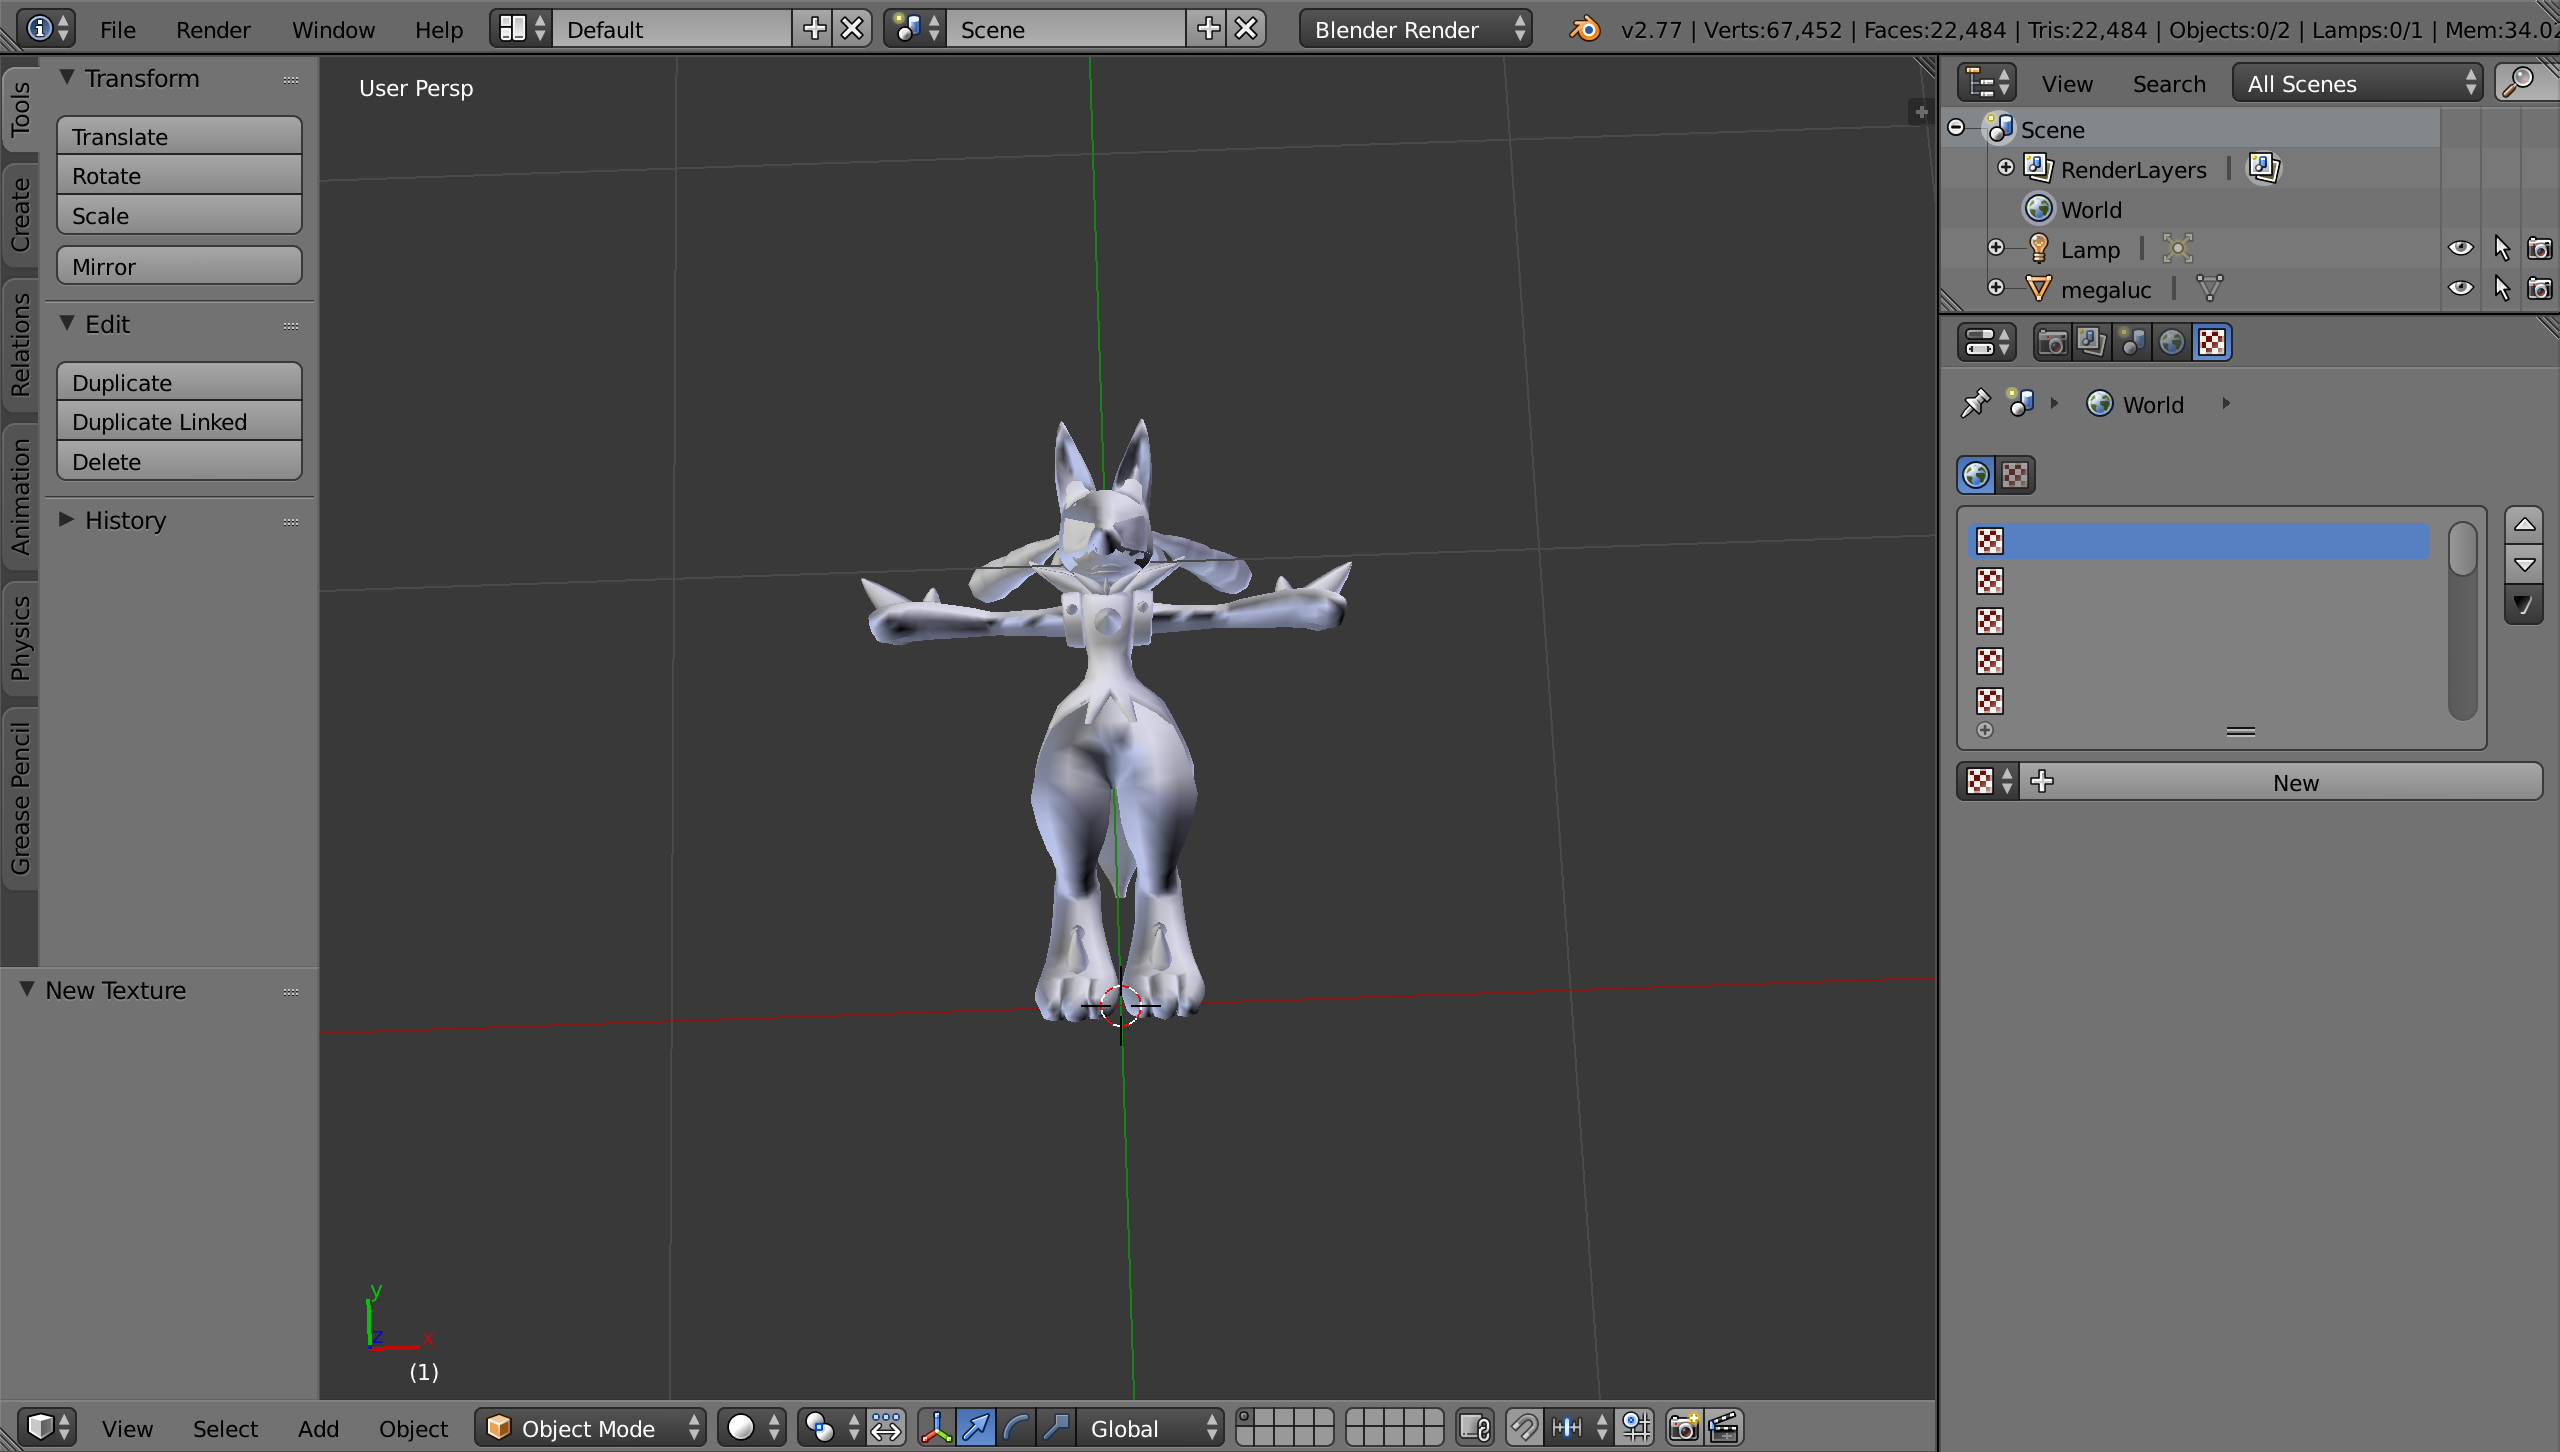Open the Object Mode dropdown
This screenshot has height=1452, width=2560.
tap(590, 1427)
